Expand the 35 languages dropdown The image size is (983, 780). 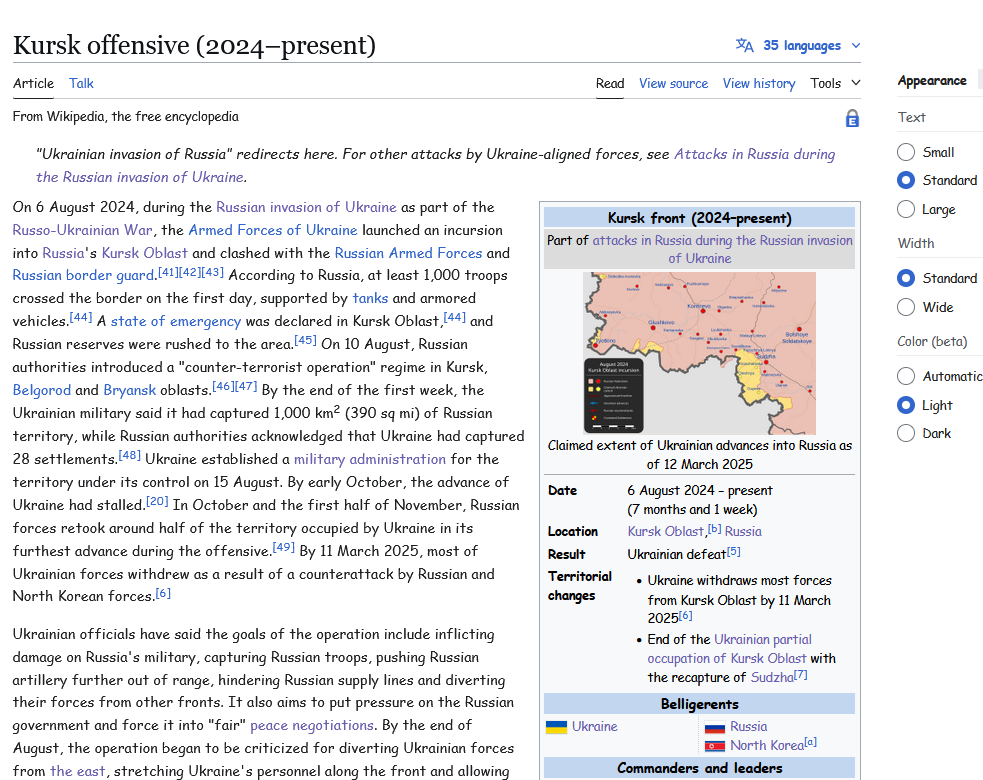798,45
